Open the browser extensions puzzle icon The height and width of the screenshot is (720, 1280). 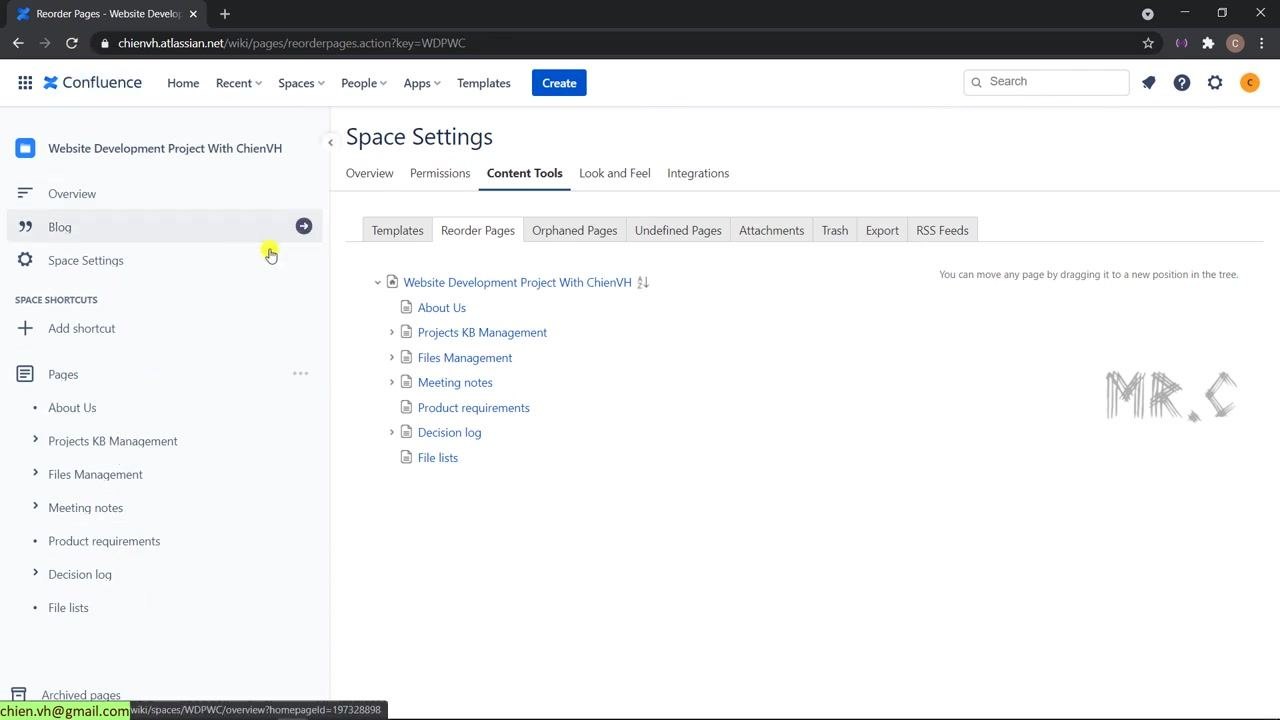pos(1208,43)
